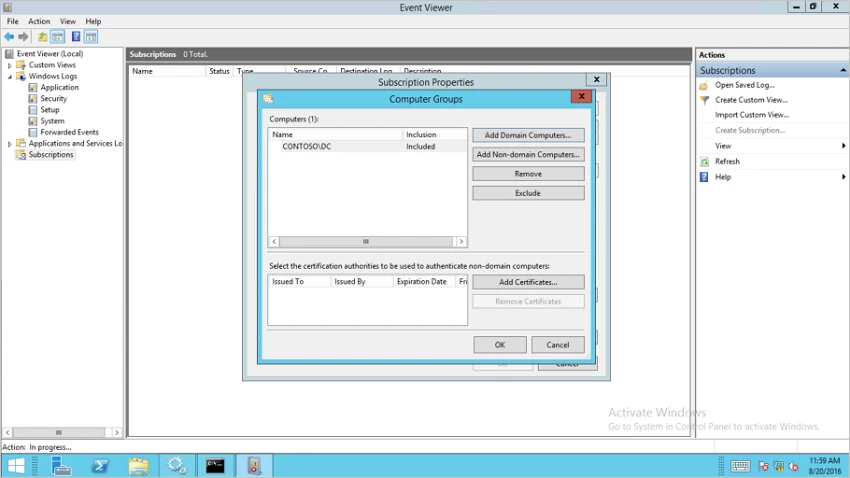The image size is (850, 478).
Task: Click the Open Saved Log folder icon
Action: pos(705,86)
